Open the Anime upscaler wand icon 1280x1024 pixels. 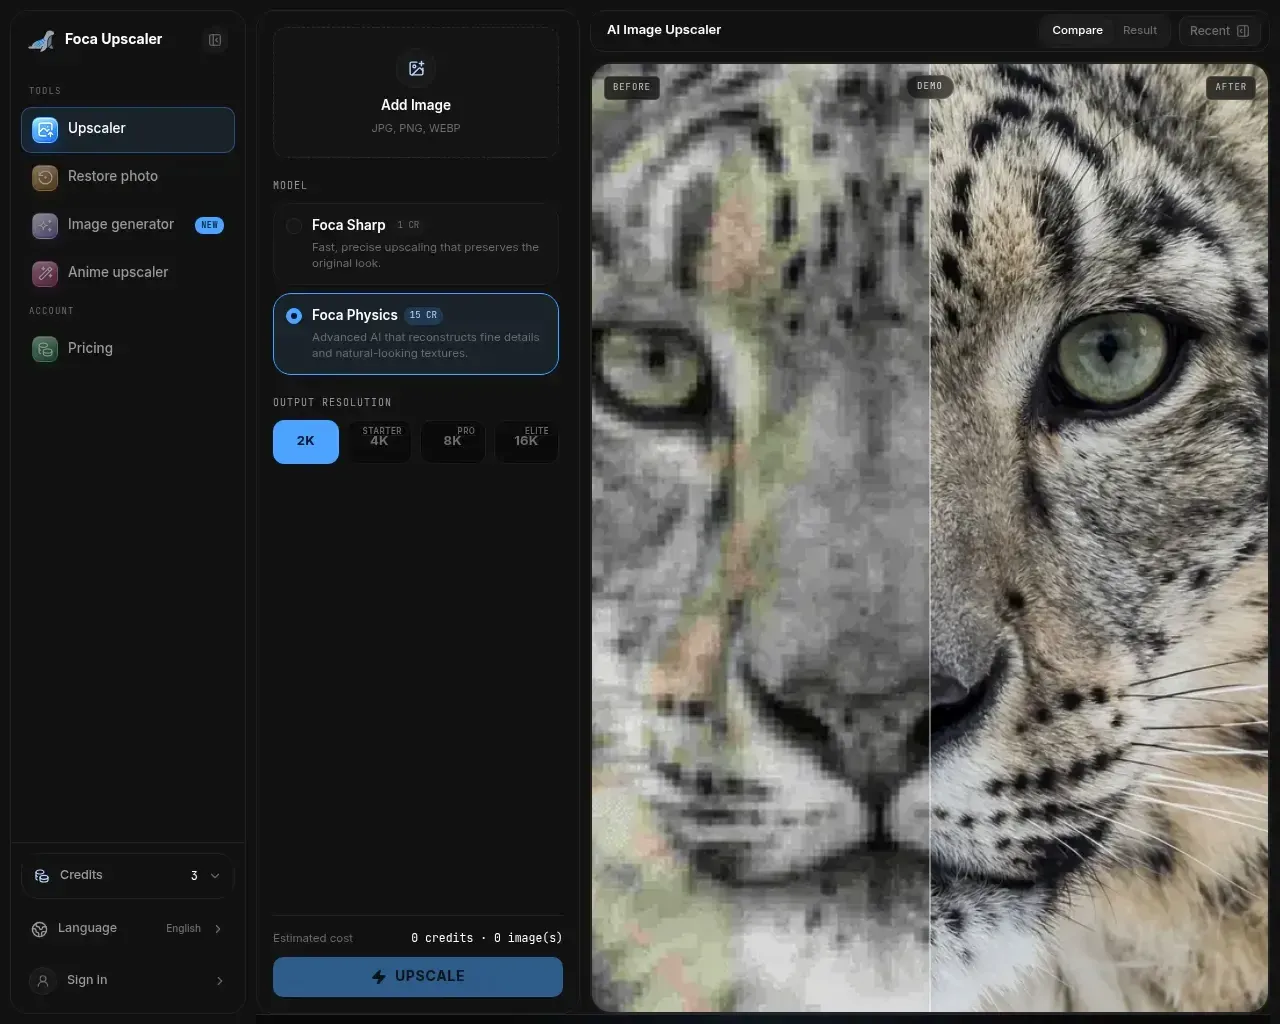coord(45,273)
